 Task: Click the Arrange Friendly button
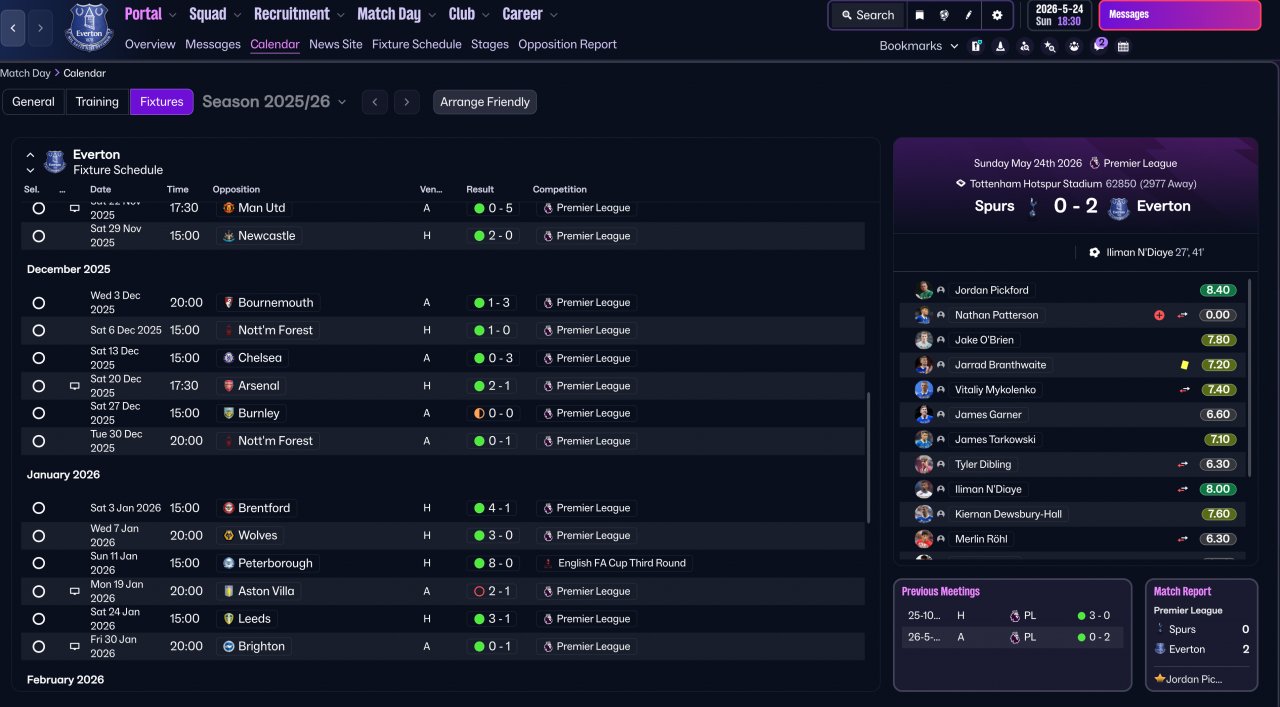(x=485, y=102)
